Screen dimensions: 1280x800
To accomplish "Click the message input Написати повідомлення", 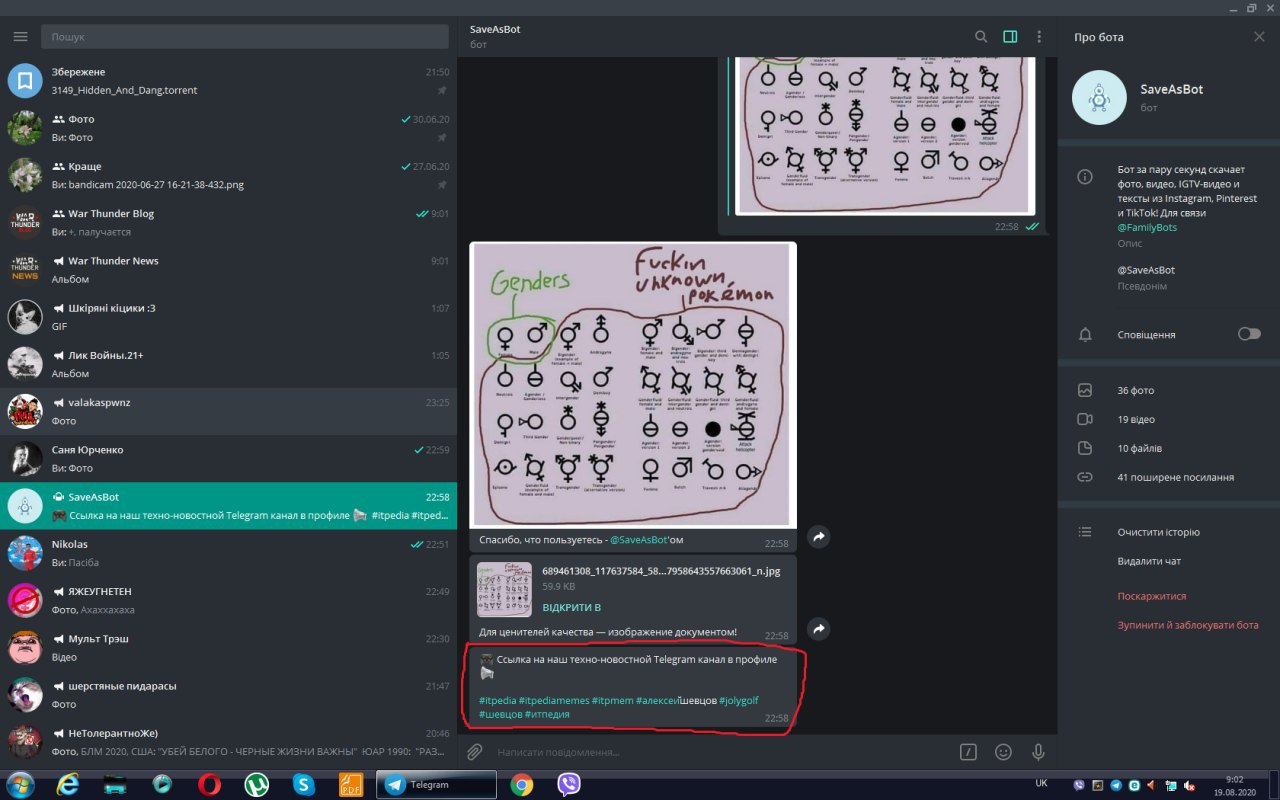I will coord(720,752).
